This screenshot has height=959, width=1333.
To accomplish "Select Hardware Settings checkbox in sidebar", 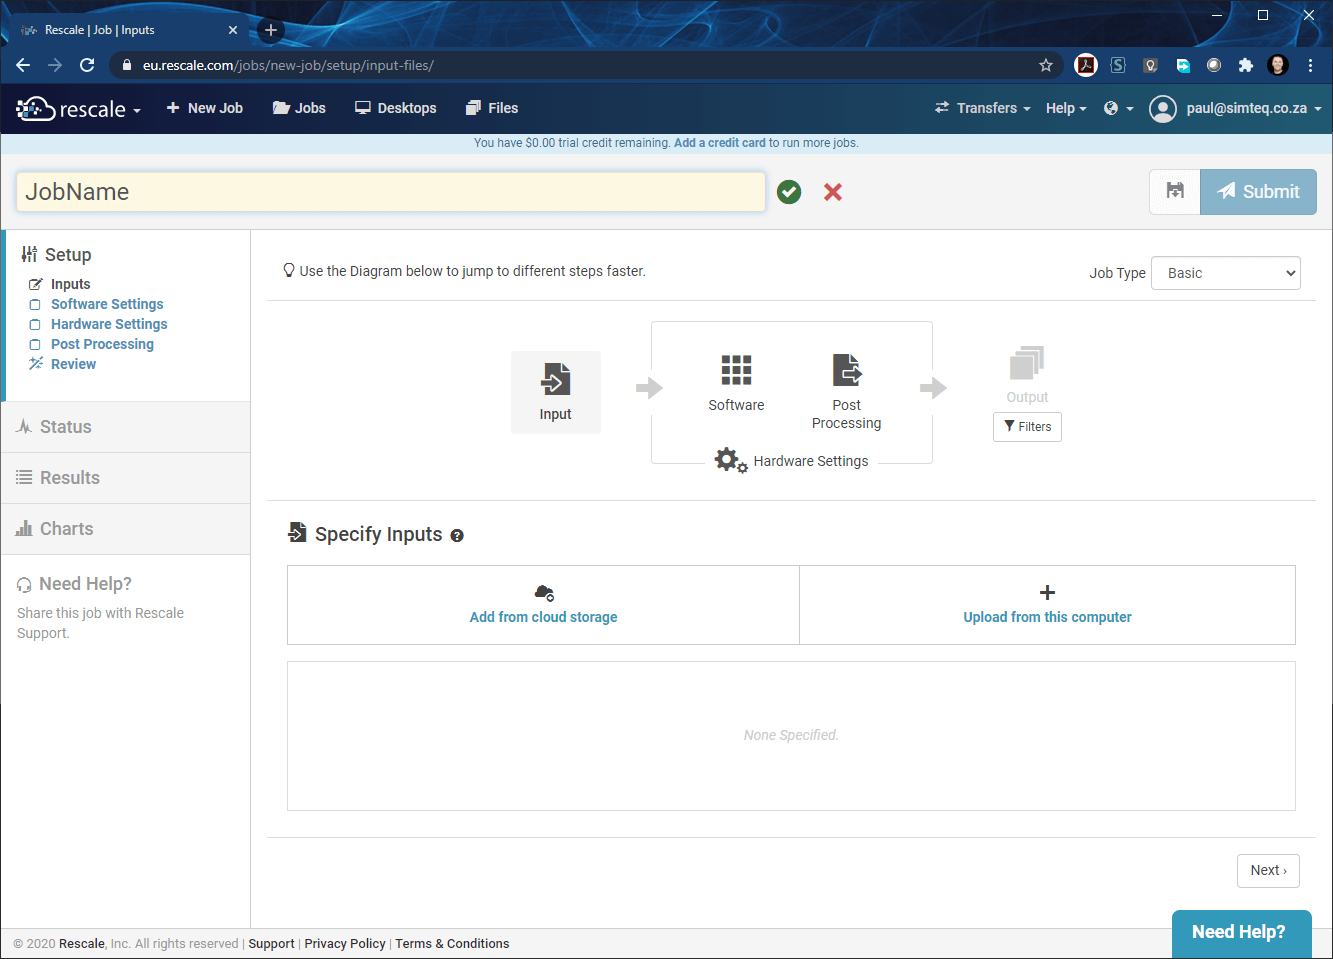I will coord(35,325).
